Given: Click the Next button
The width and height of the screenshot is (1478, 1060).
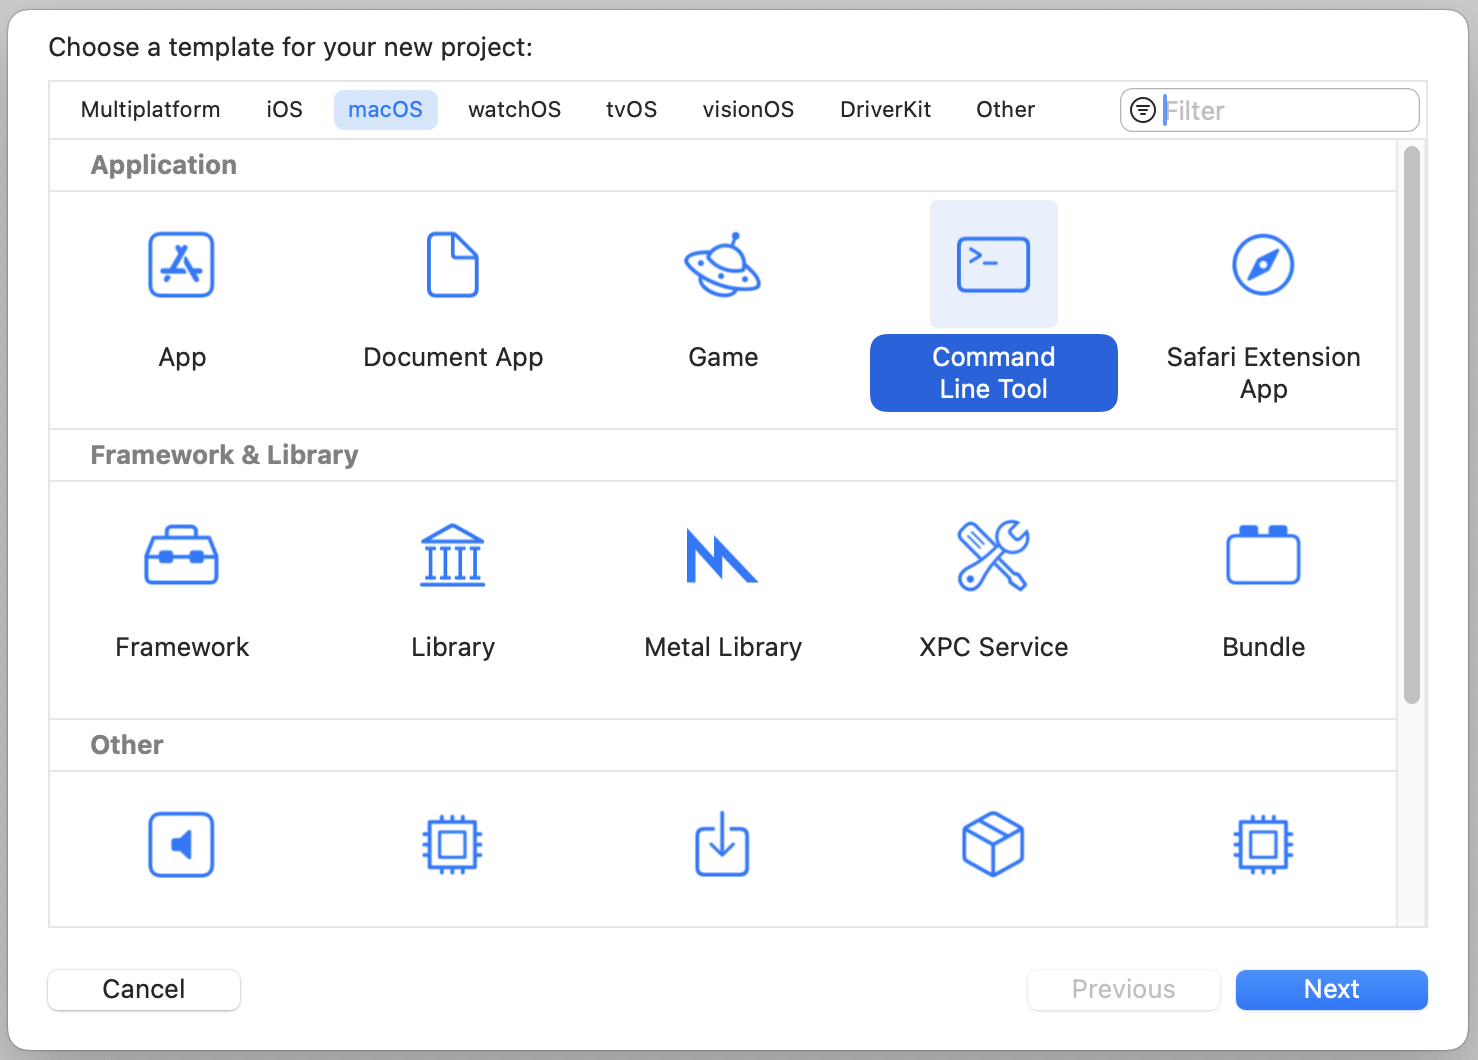Looking at the screenshot, I should pyautogui.click(x=1332, y=989).
